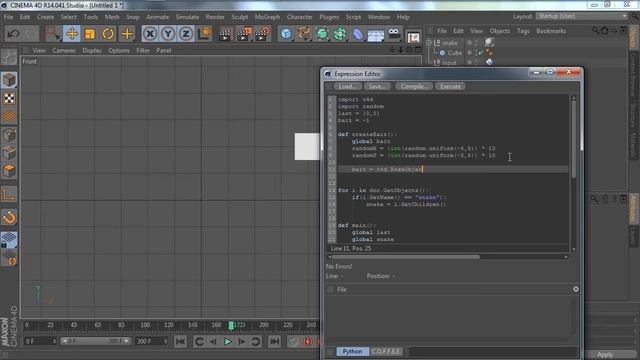Screen dimensions: 640x360
Task: Open the deformer objects icon
Action: tap(358, 34)
